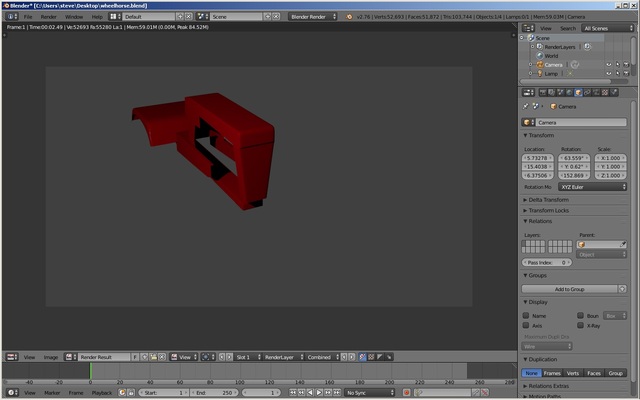
Task: Click the Blender info editor icon
Action: (x=11, y=17)
